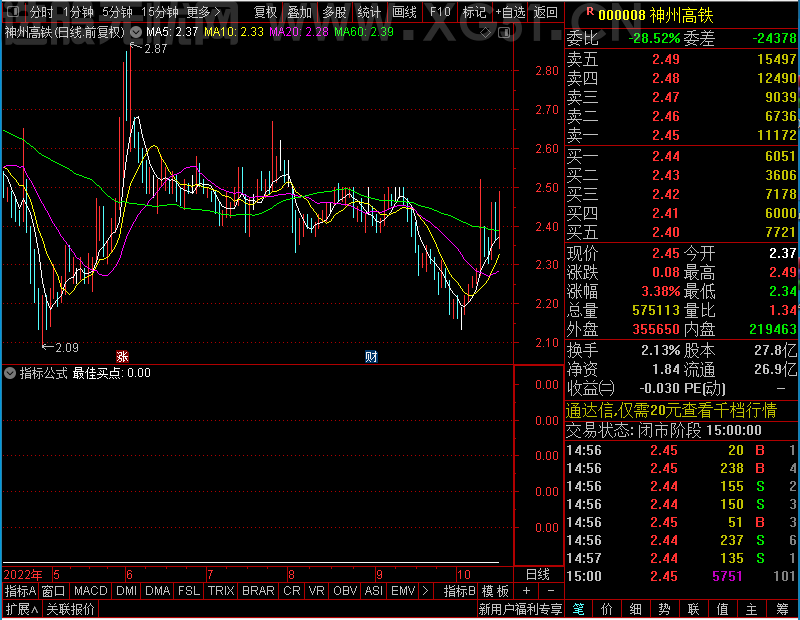
Task: Open the MA settings circular dropdown arrow
Action: [136, 32]
